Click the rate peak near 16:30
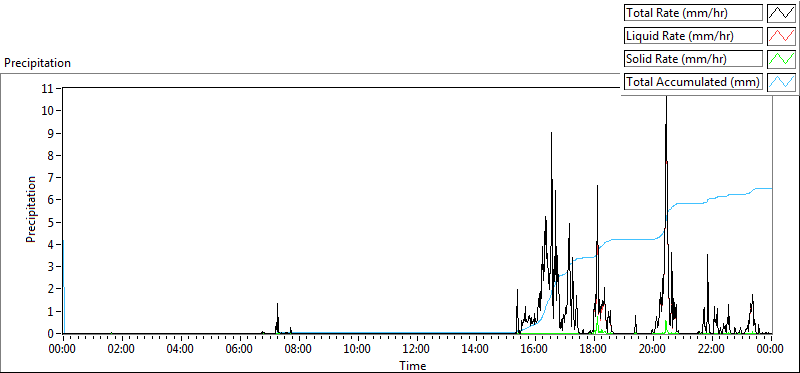 pyautogui.click(x=551, y=134)
